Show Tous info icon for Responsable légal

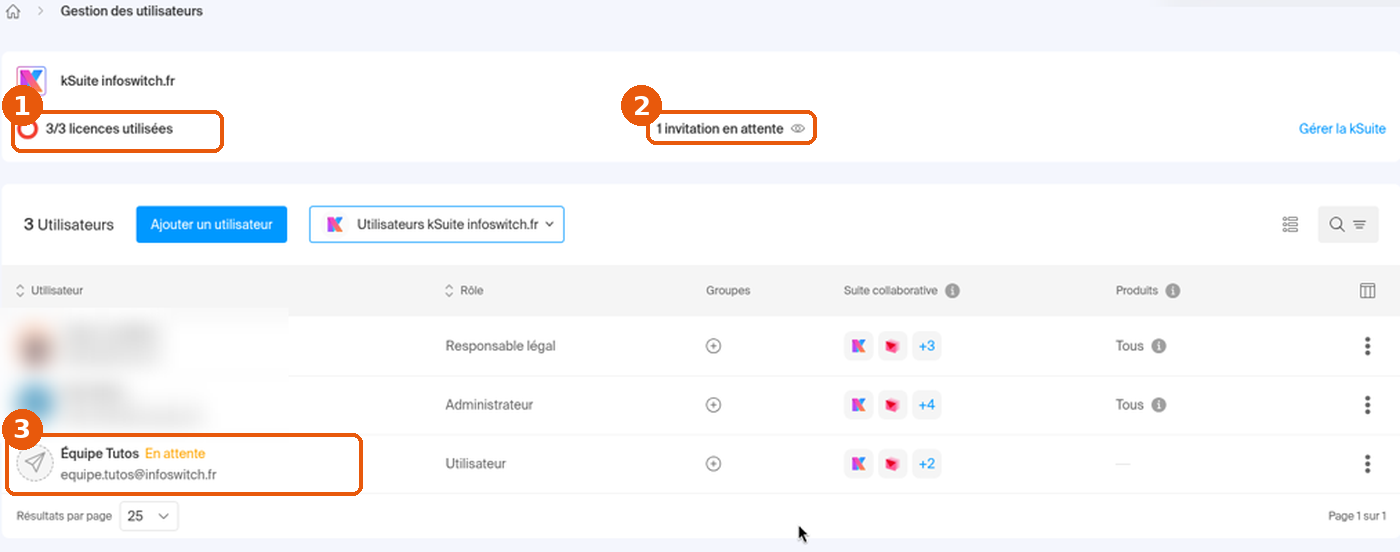pos(1158,346)
